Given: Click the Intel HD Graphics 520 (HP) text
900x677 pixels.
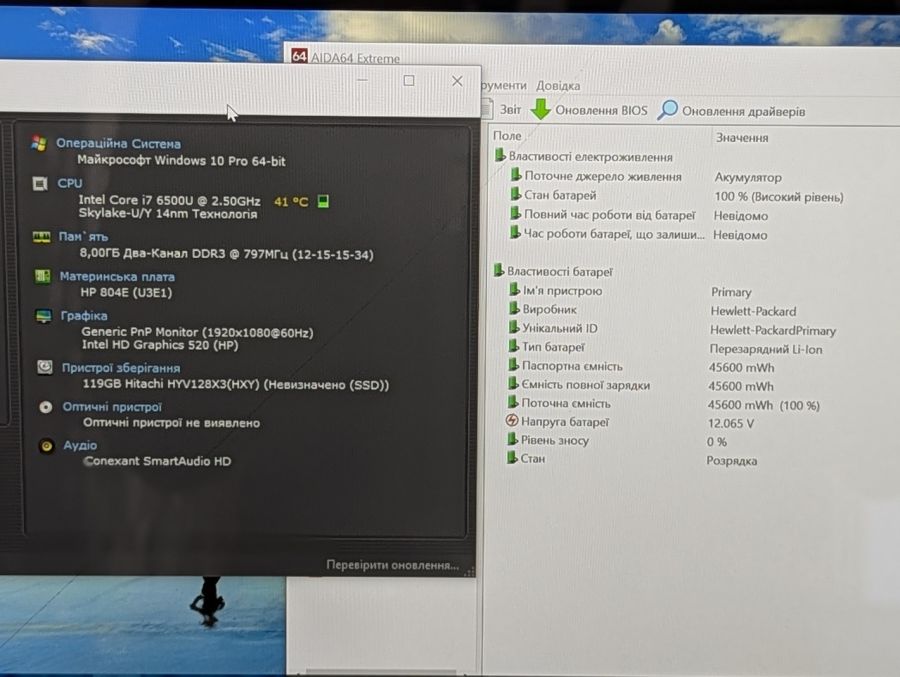Looking at the screenshot, I should [x=160, y=345].
